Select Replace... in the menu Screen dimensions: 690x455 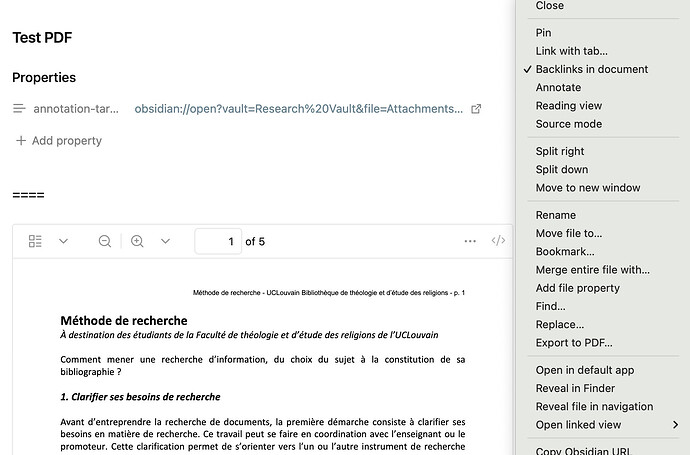(x=560, y=325)
